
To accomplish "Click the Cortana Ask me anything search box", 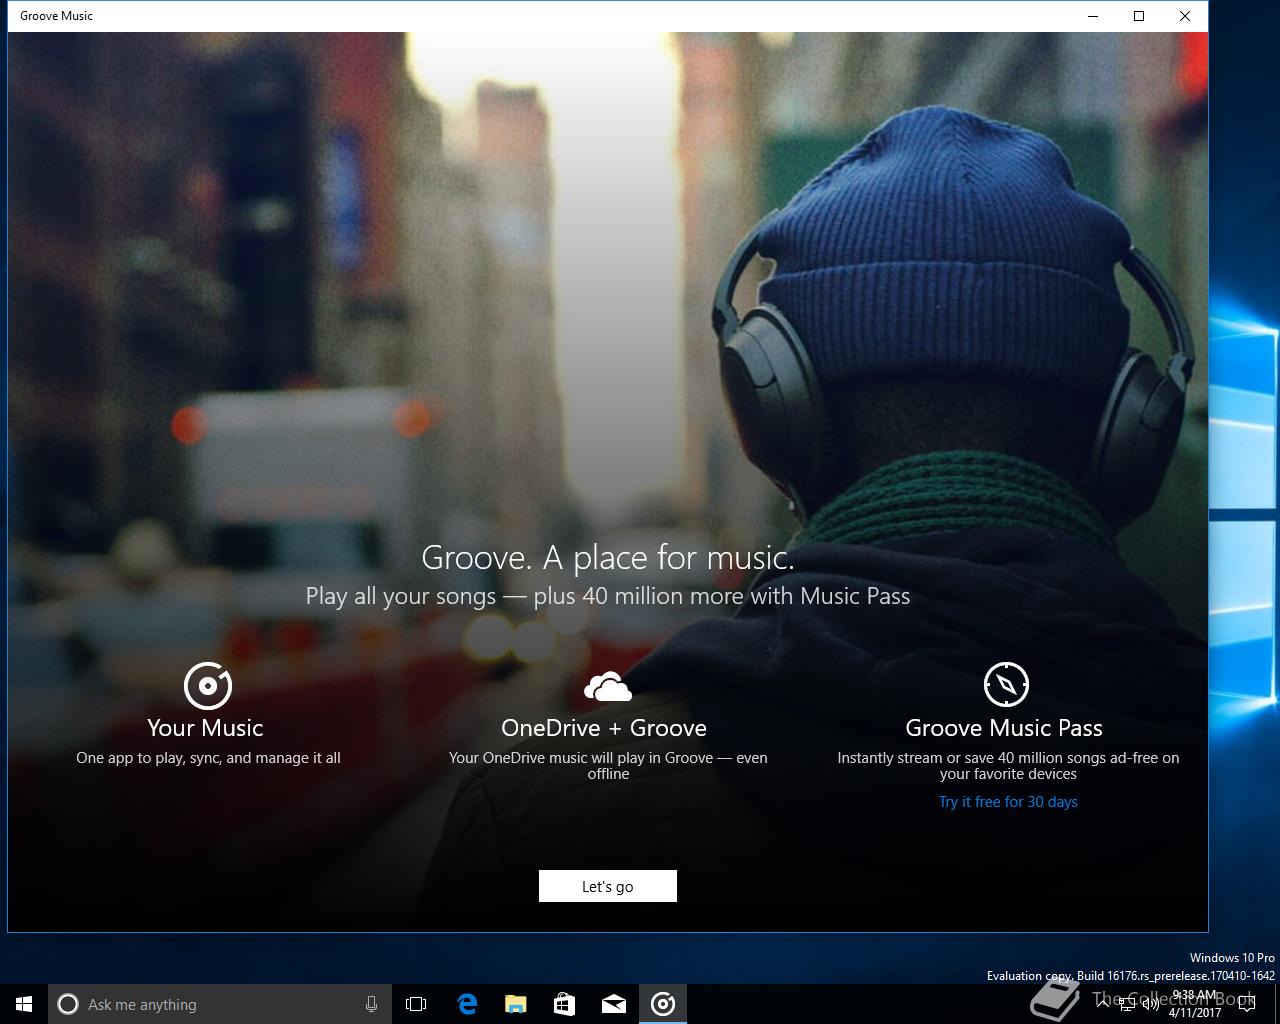I will (x=218, y=1004).
